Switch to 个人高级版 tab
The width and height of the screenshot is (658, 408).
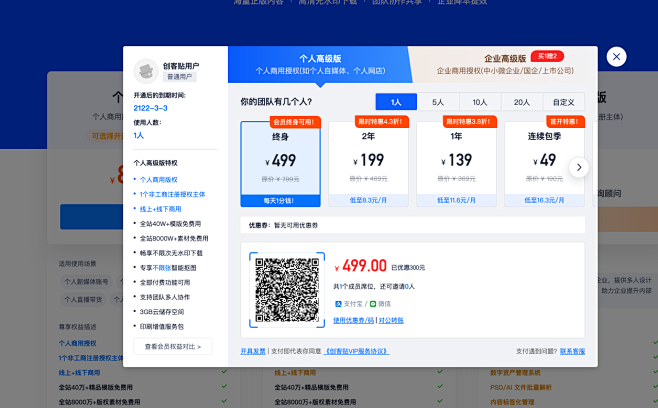click(320, 64)
